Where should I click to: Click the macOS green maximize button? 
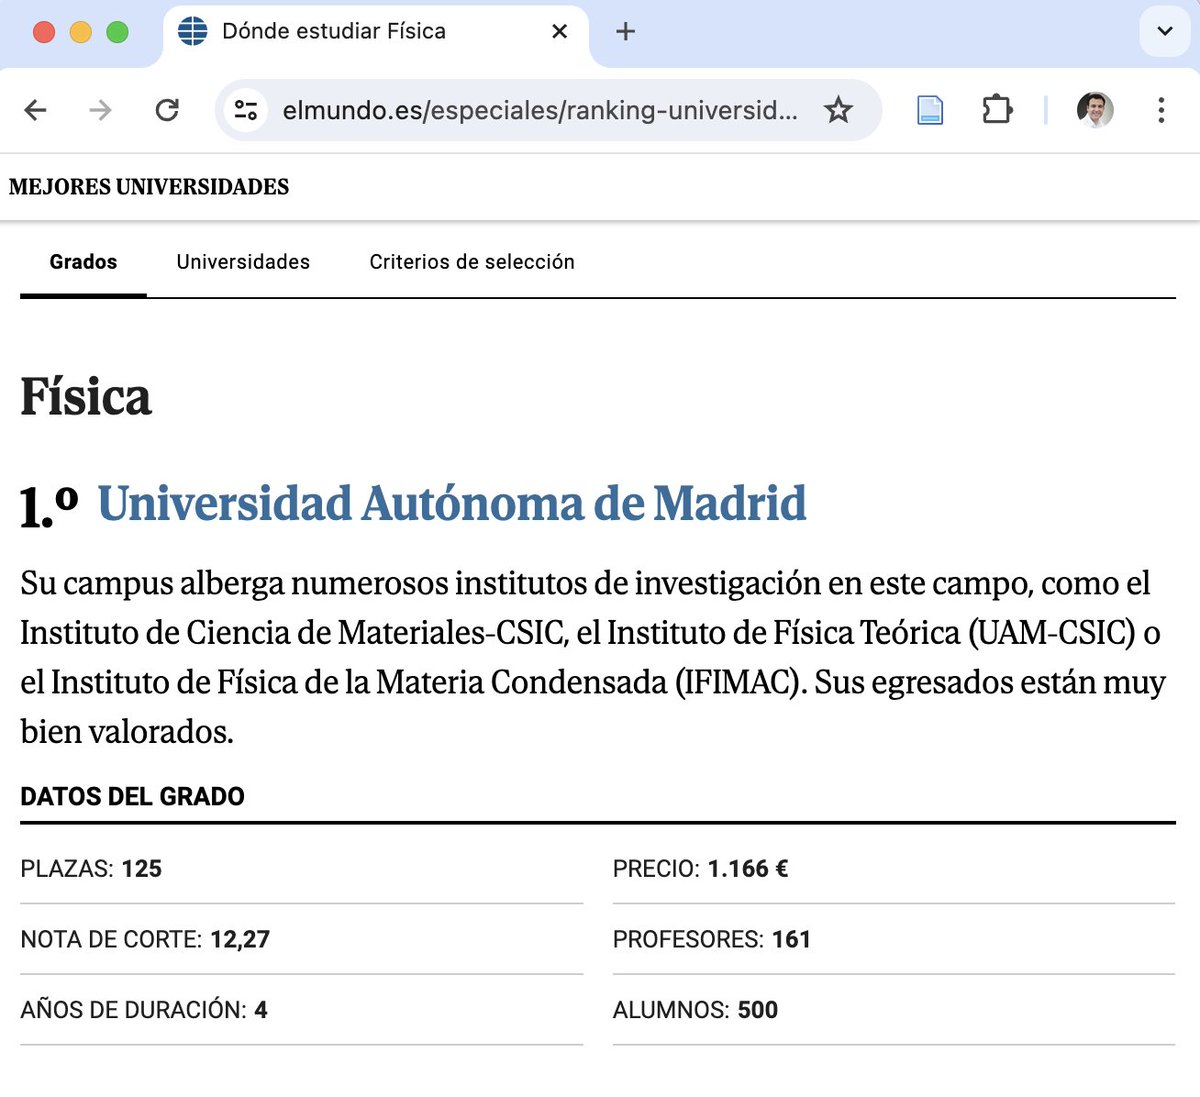click(x=117, y=32)
